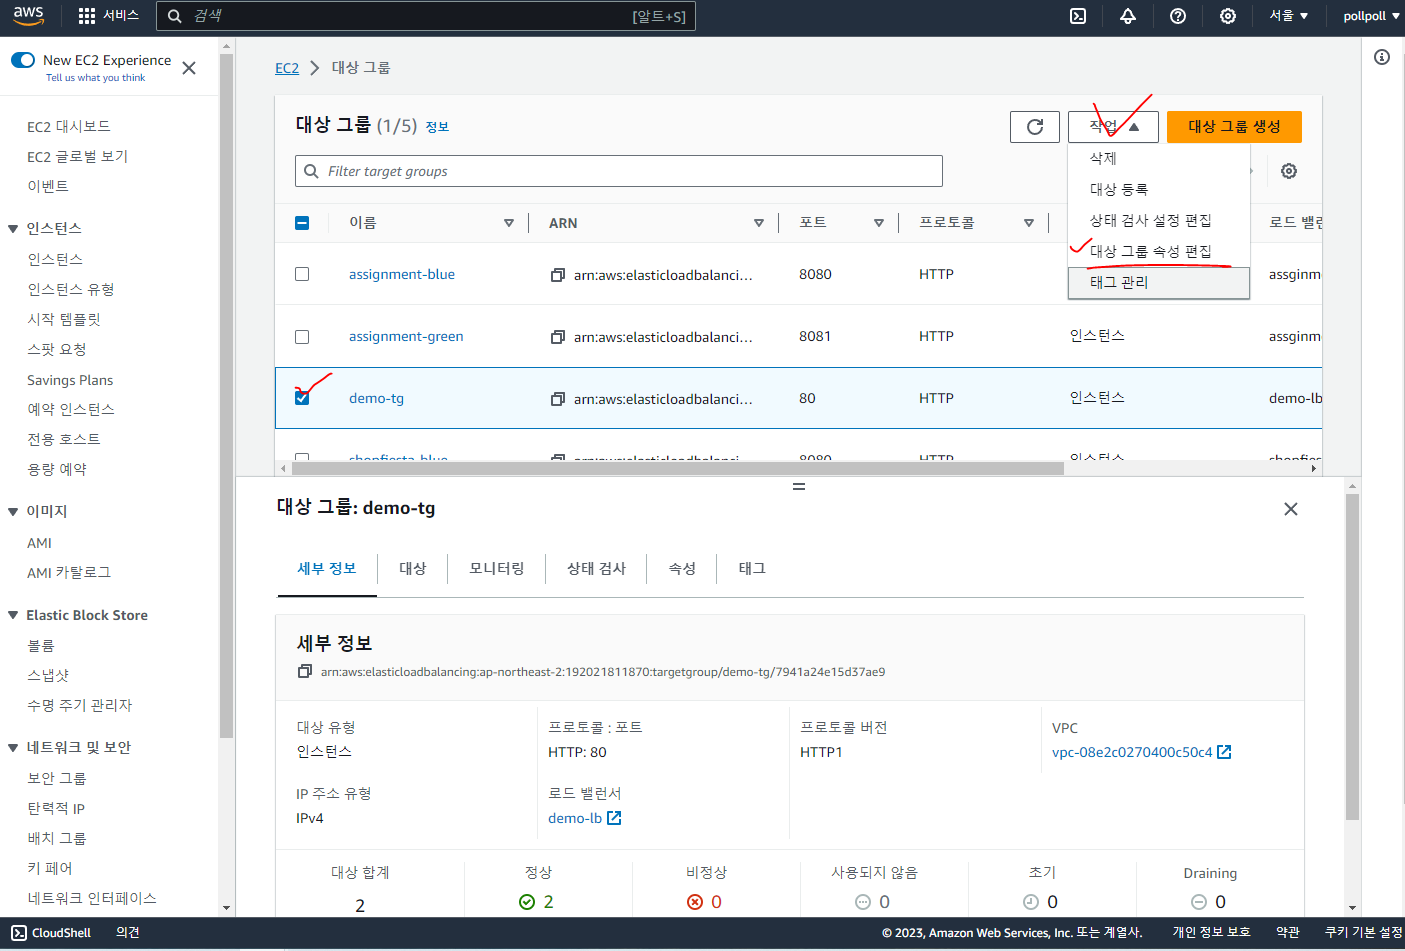Open the demo-lb load balancer link
The height and width of the screenshot is (951, 1405).
tap(584, 818)
